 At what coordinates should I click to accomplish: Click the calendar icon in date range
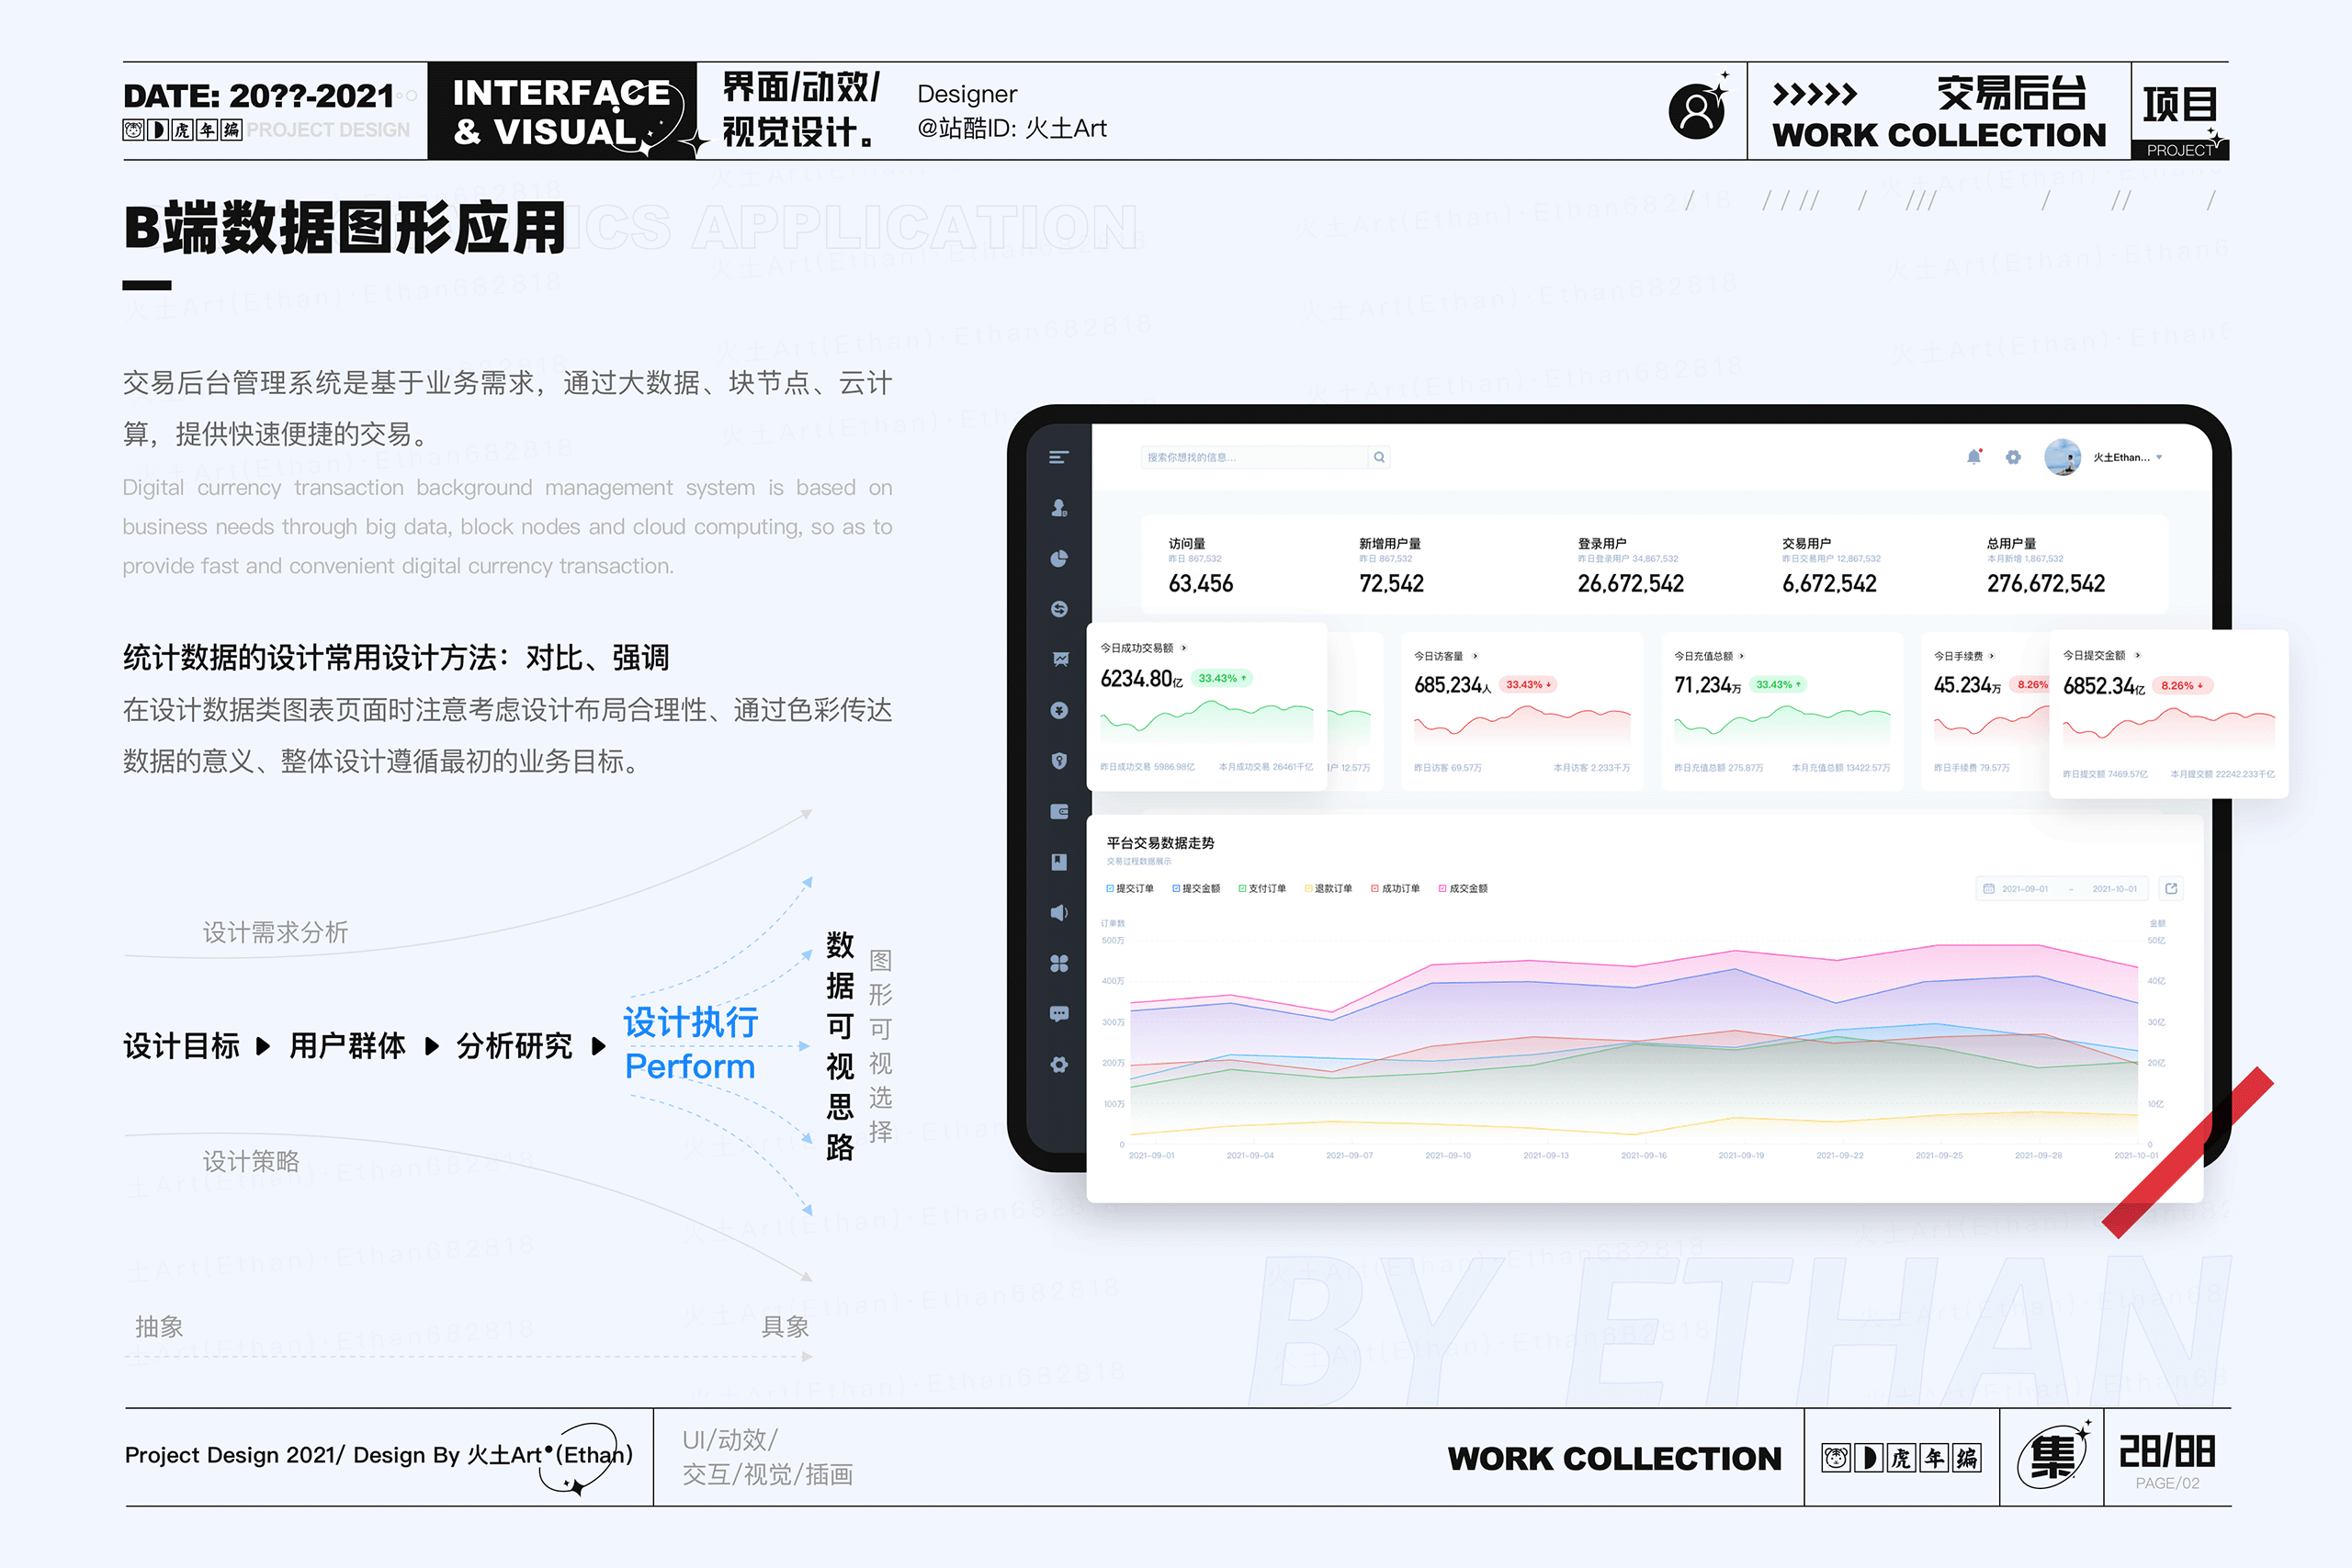click(1989, 888)
